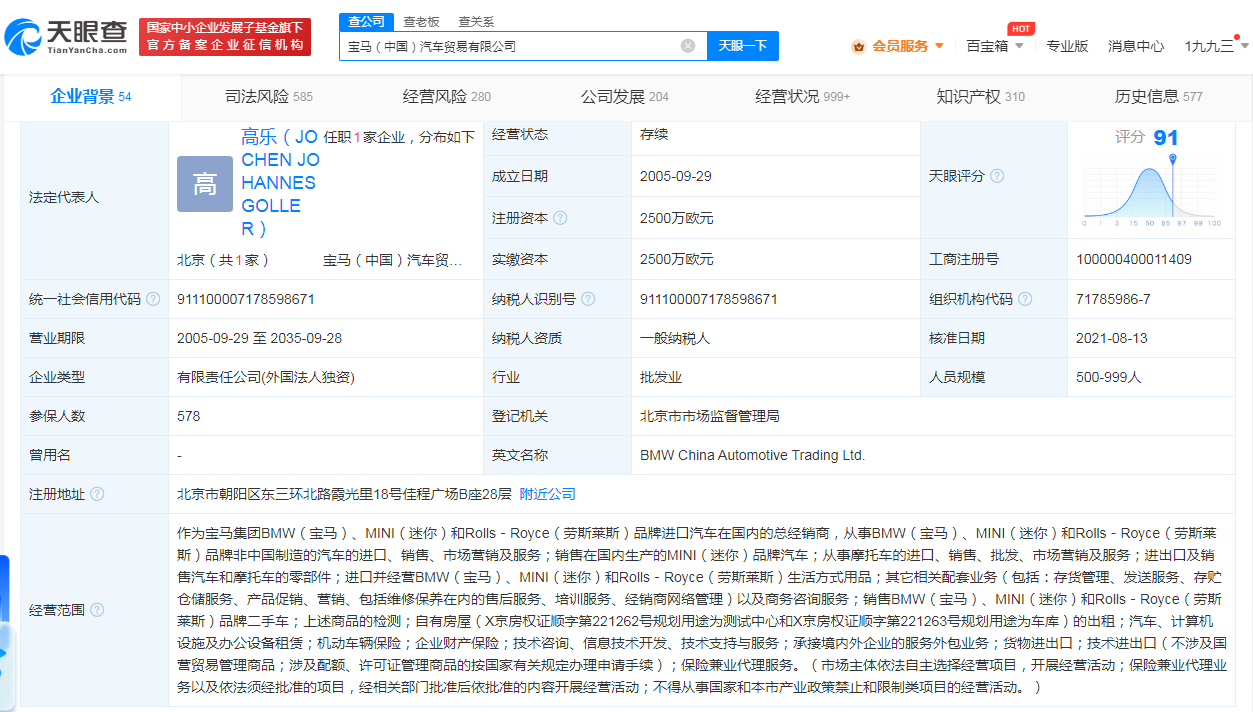Click approval date 2021-08-13

[1112, 338]
